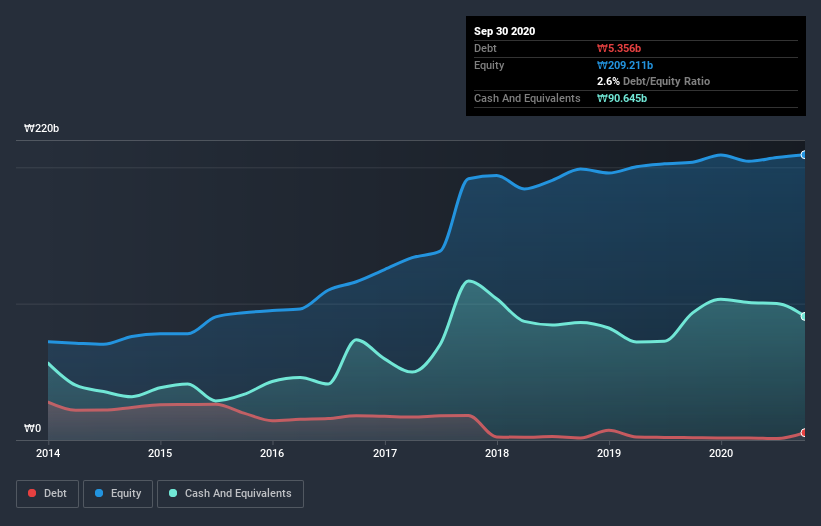
Task: Click the 2015 x-axis label
Action: [160, 453]
